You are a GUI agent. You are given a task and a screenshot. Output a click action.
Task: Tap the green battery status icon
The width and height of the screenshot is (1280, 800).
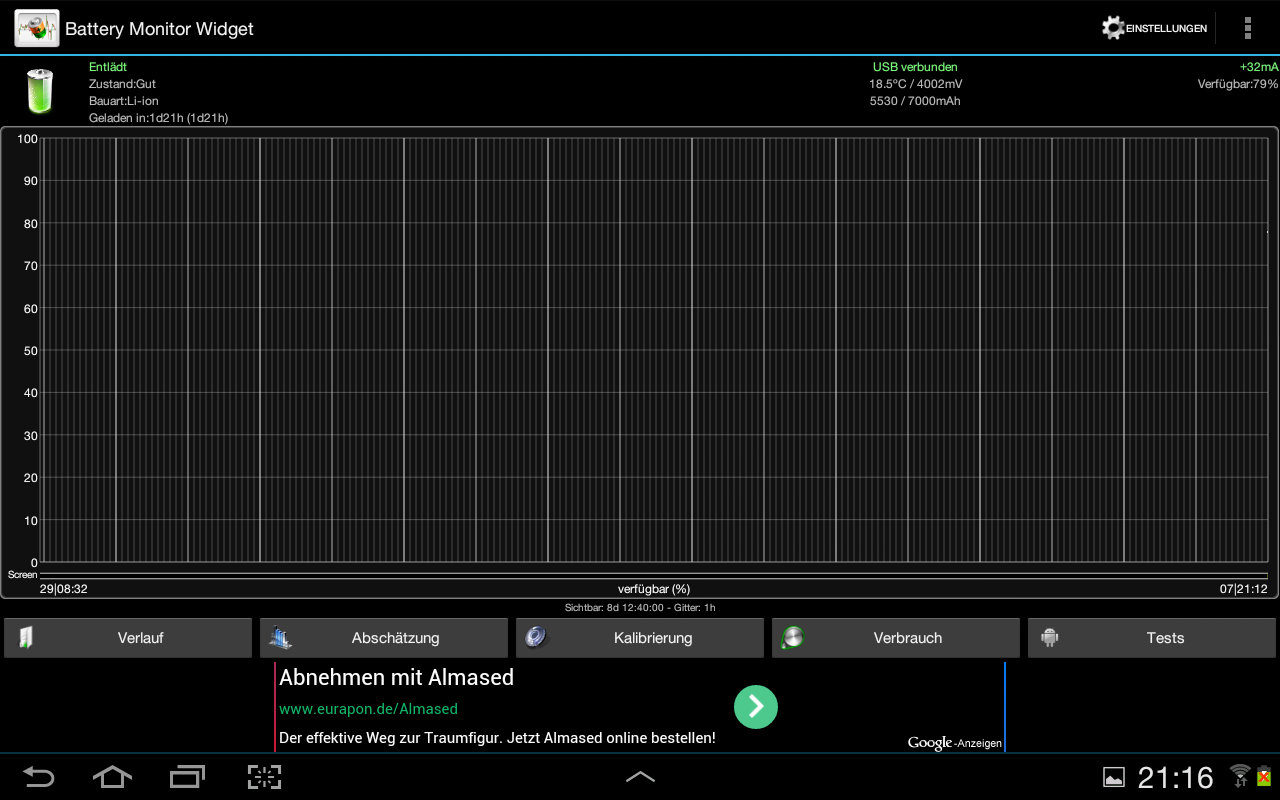[x=40, y=91]
